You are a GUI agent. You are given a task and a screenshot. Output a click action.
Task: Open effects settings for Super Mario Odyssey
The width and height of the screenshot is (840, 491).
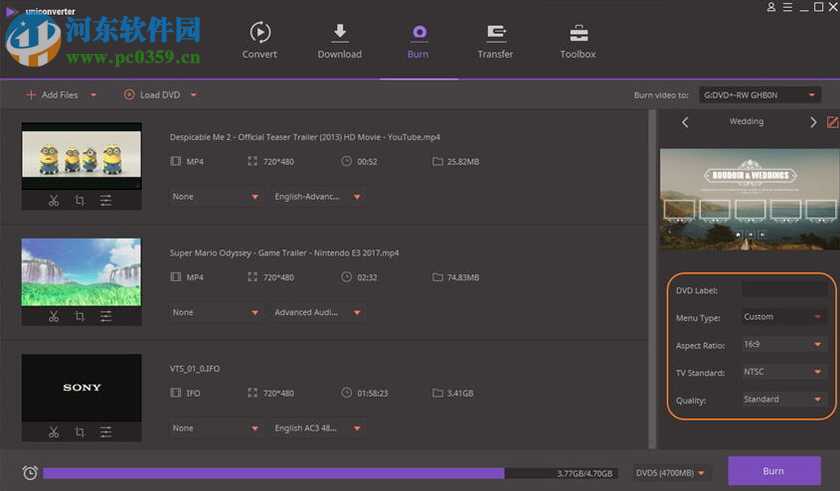point(106,316)
